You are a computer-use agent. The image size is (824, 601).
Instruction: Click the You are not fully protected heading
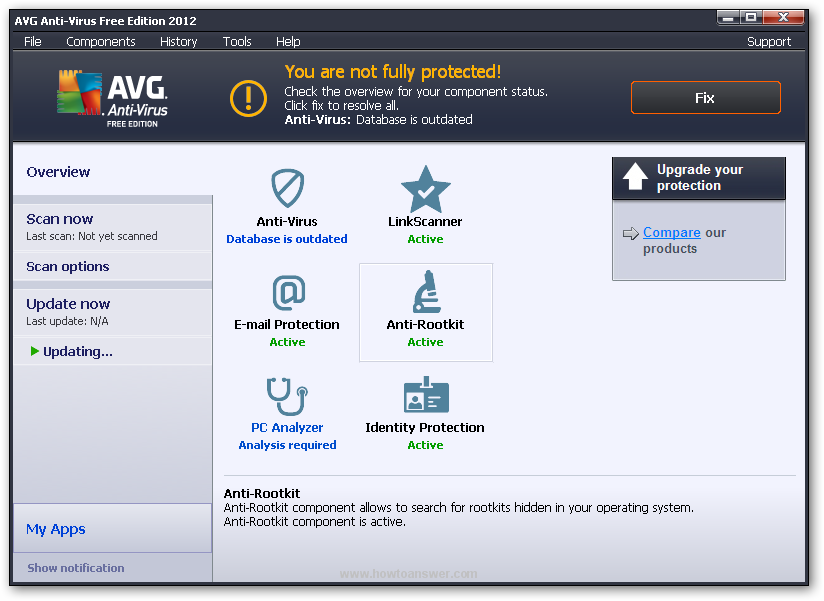click(393, 71)
